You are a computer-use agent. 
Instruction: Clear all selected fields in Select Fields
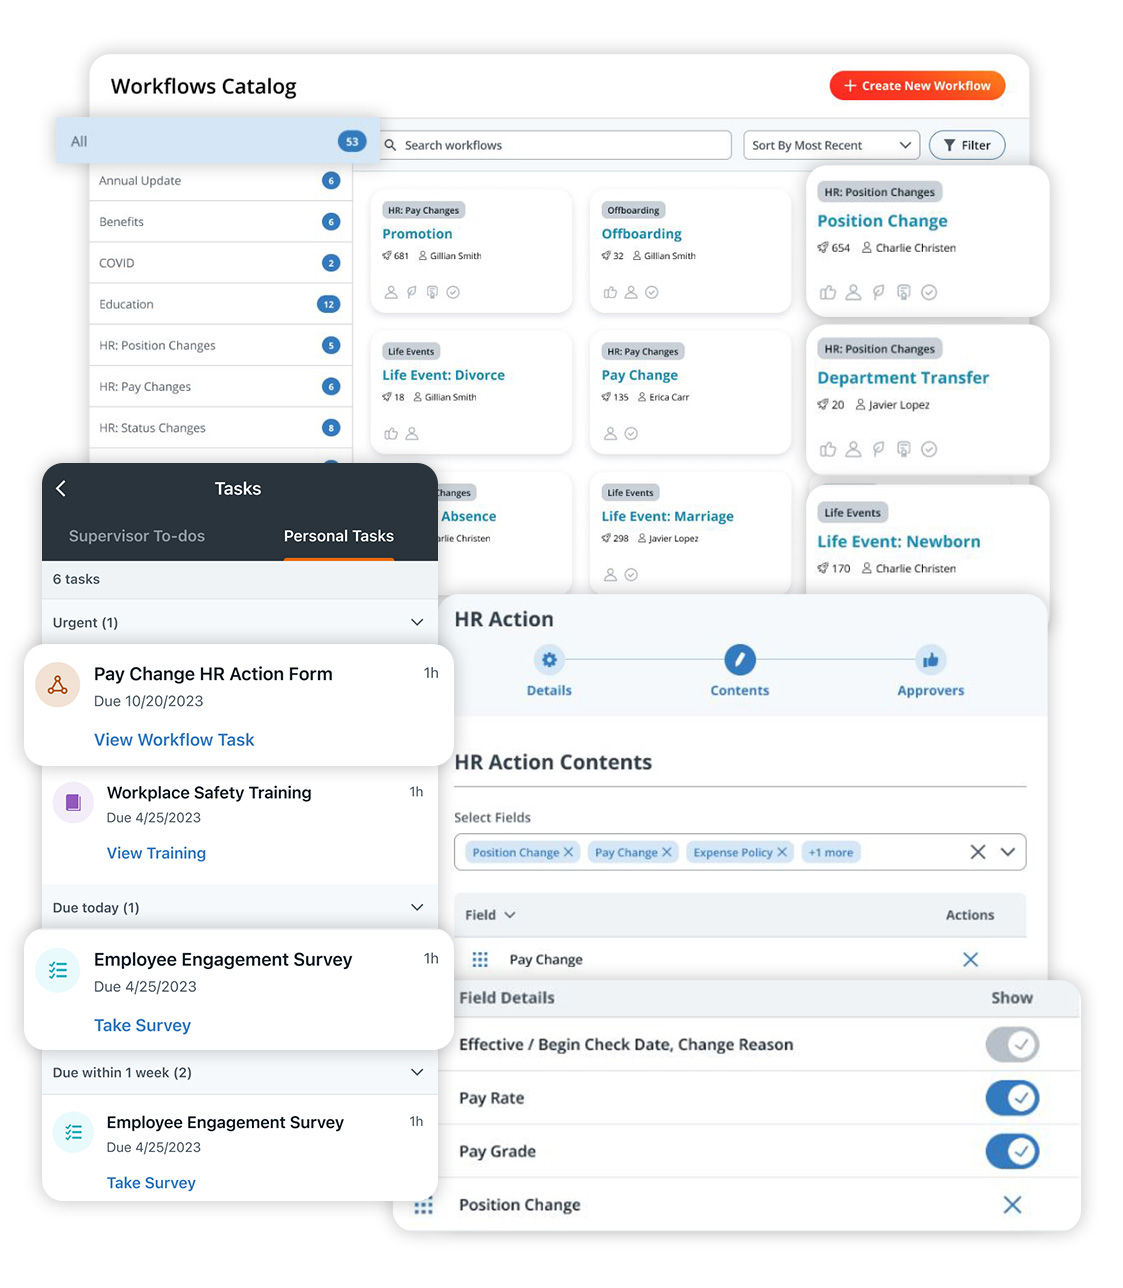tap(978, 852)
